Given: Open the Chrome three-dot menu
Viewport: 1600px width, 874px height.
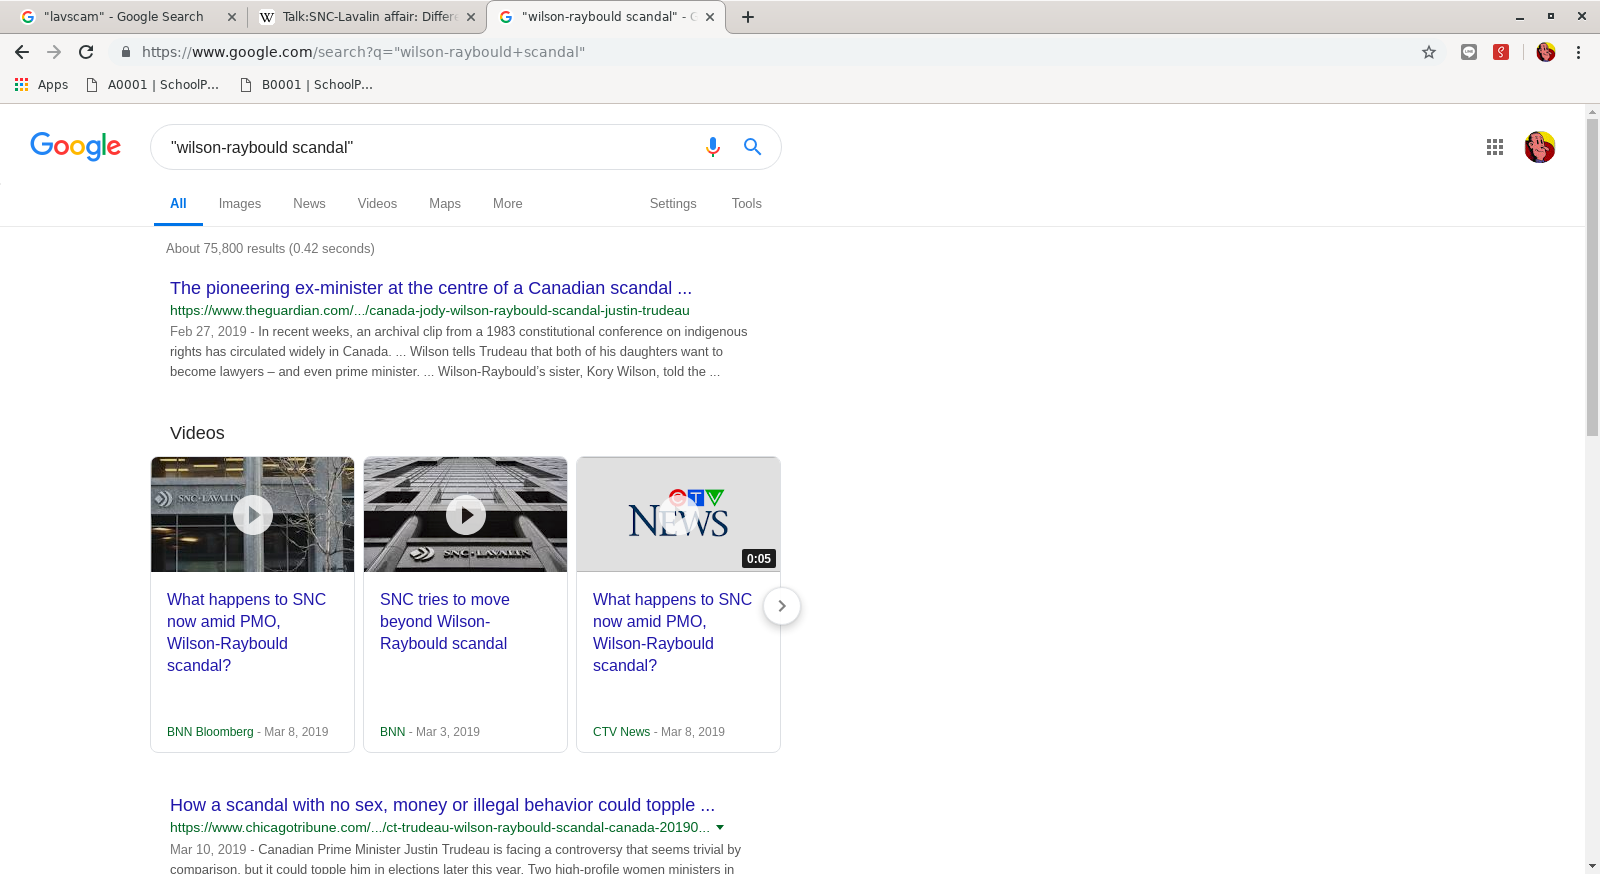Looking at the screenshot, I should (x=1579, y=52).
